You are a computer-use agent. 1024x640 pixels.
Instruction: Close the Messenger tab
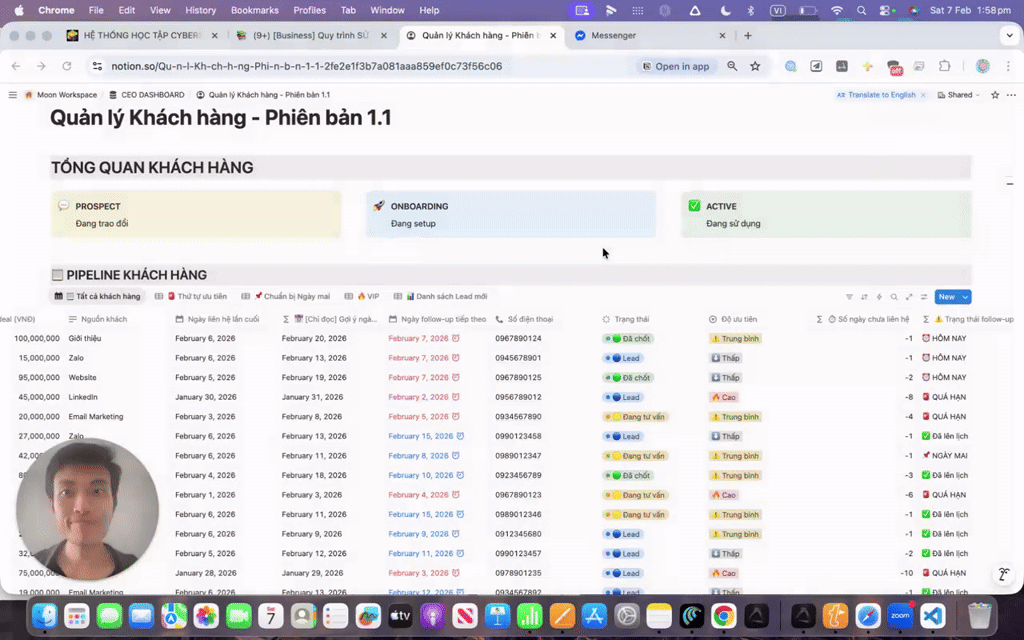(x=722, y=35)
